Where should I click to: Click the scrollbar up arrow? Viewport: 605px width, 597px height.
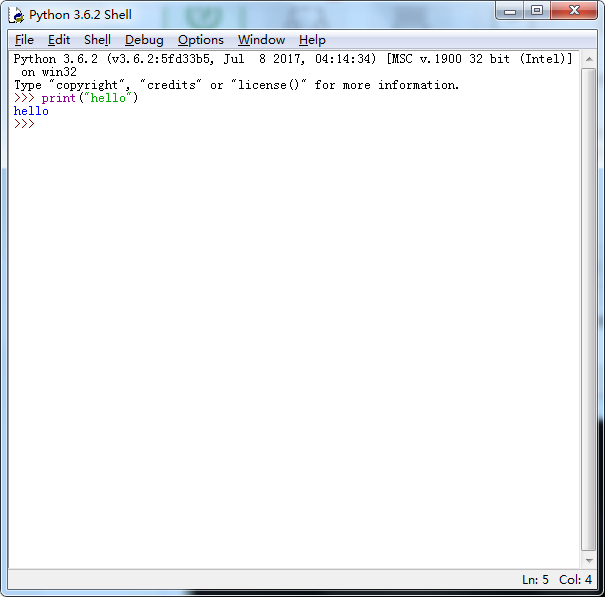tap(589, 59)
